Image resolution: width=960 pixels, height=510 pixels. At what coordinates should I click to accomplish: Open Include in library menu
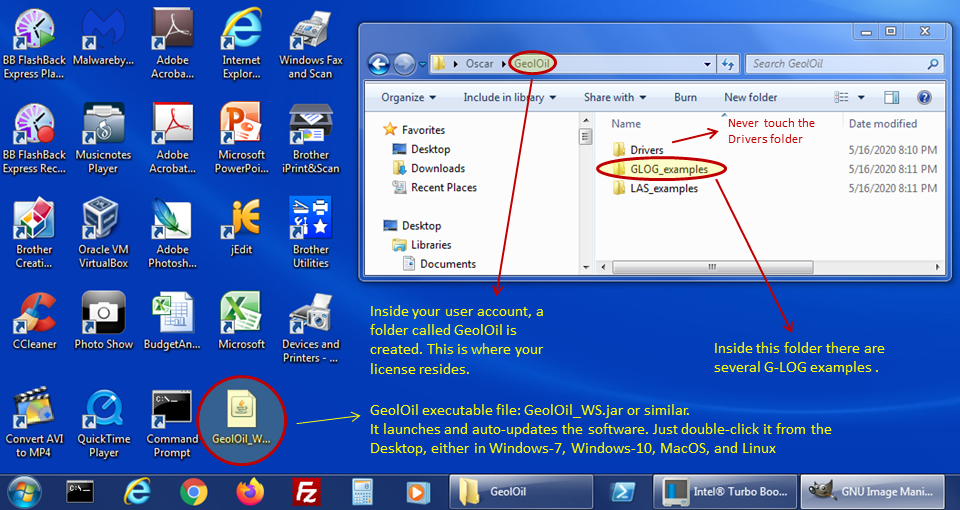509,97
